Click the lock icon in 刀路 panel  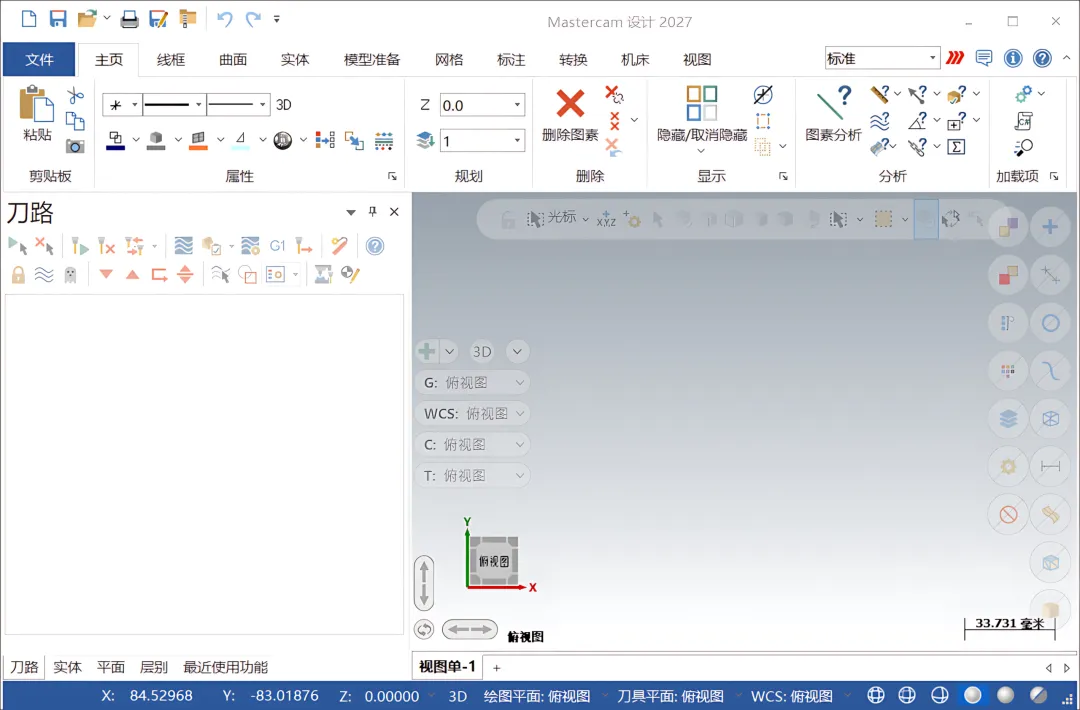(19, 275)
